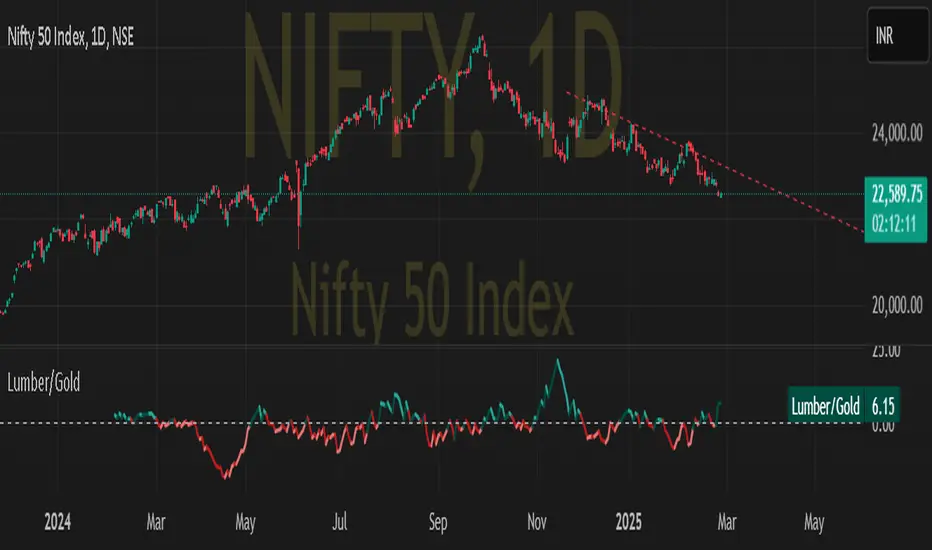
Task: Click the 24,000.00 price axis label
Action: point(897,133)
